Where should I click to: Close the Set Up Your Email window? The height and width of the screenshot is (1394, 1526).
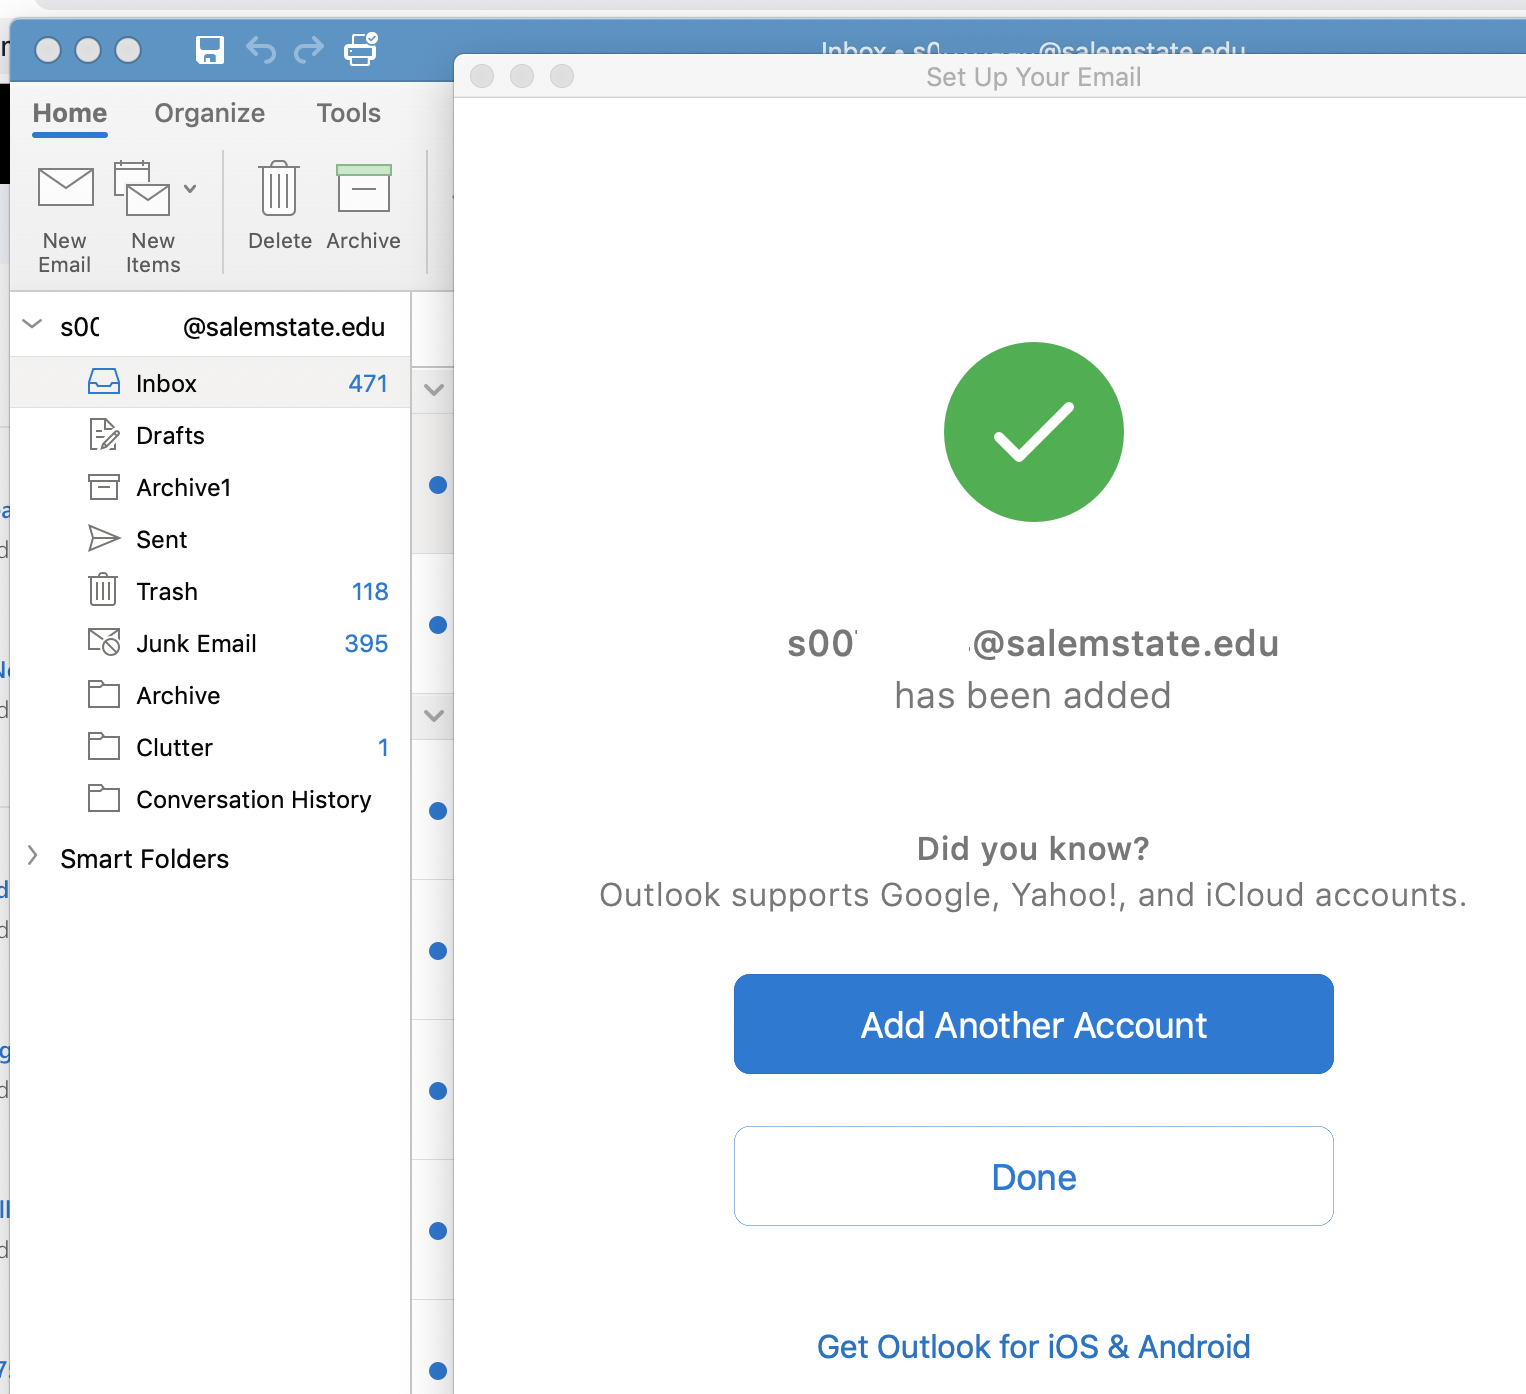tap(482, 76)
